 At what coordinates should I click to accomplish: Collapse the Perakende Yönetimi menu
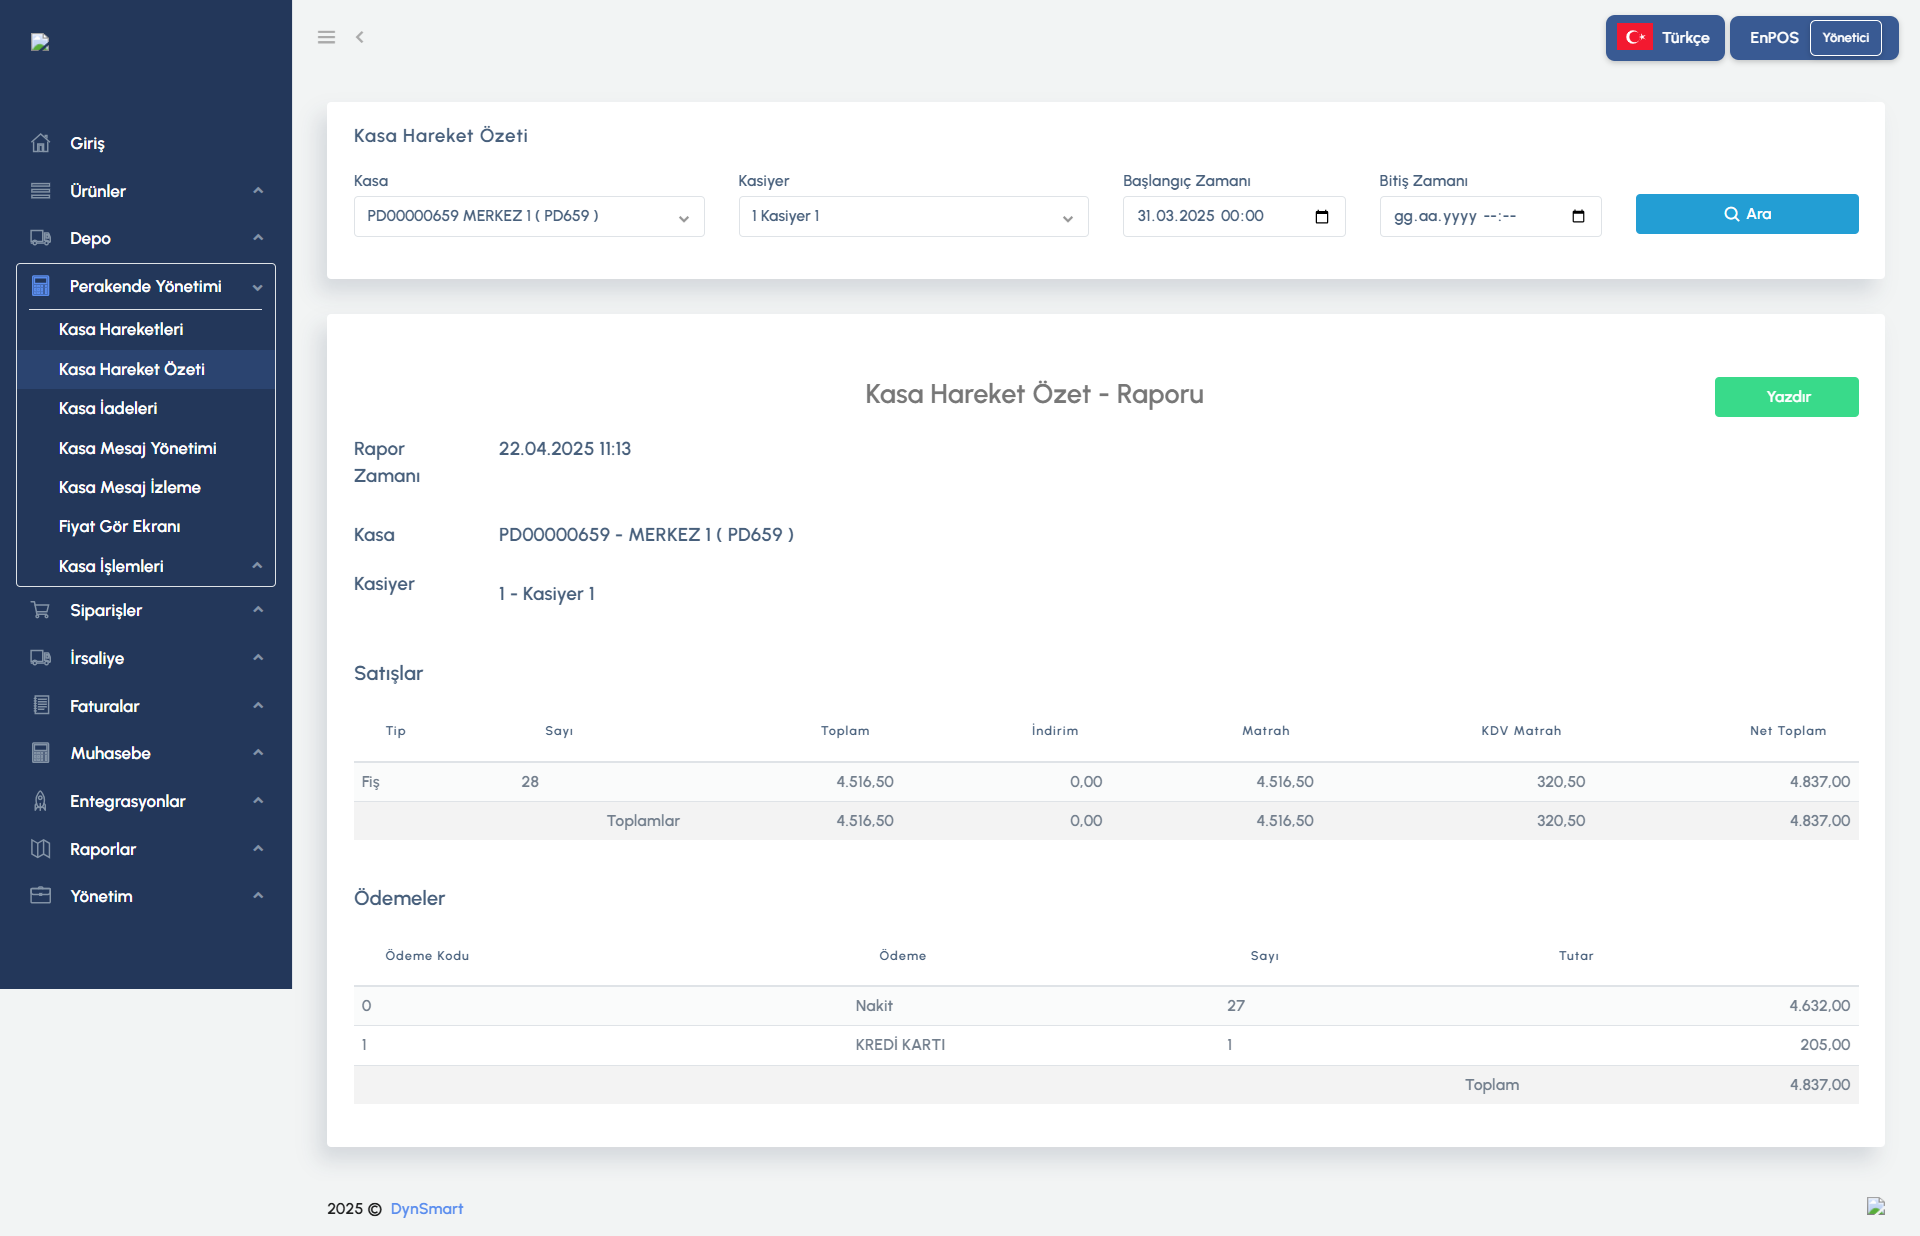coord(146,286)
